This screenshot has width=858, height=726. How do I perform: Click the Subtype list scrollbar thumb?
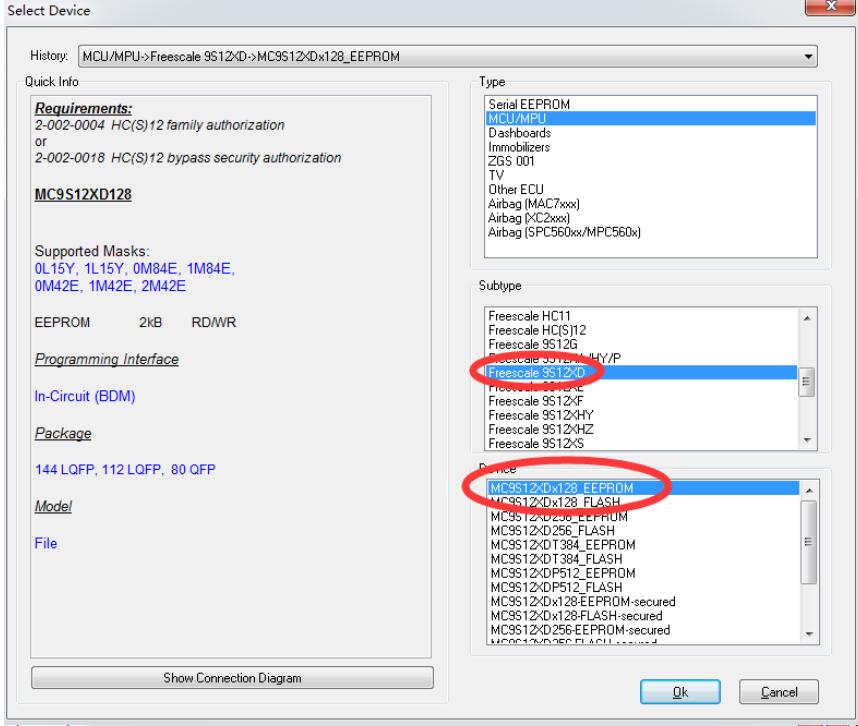807,381
